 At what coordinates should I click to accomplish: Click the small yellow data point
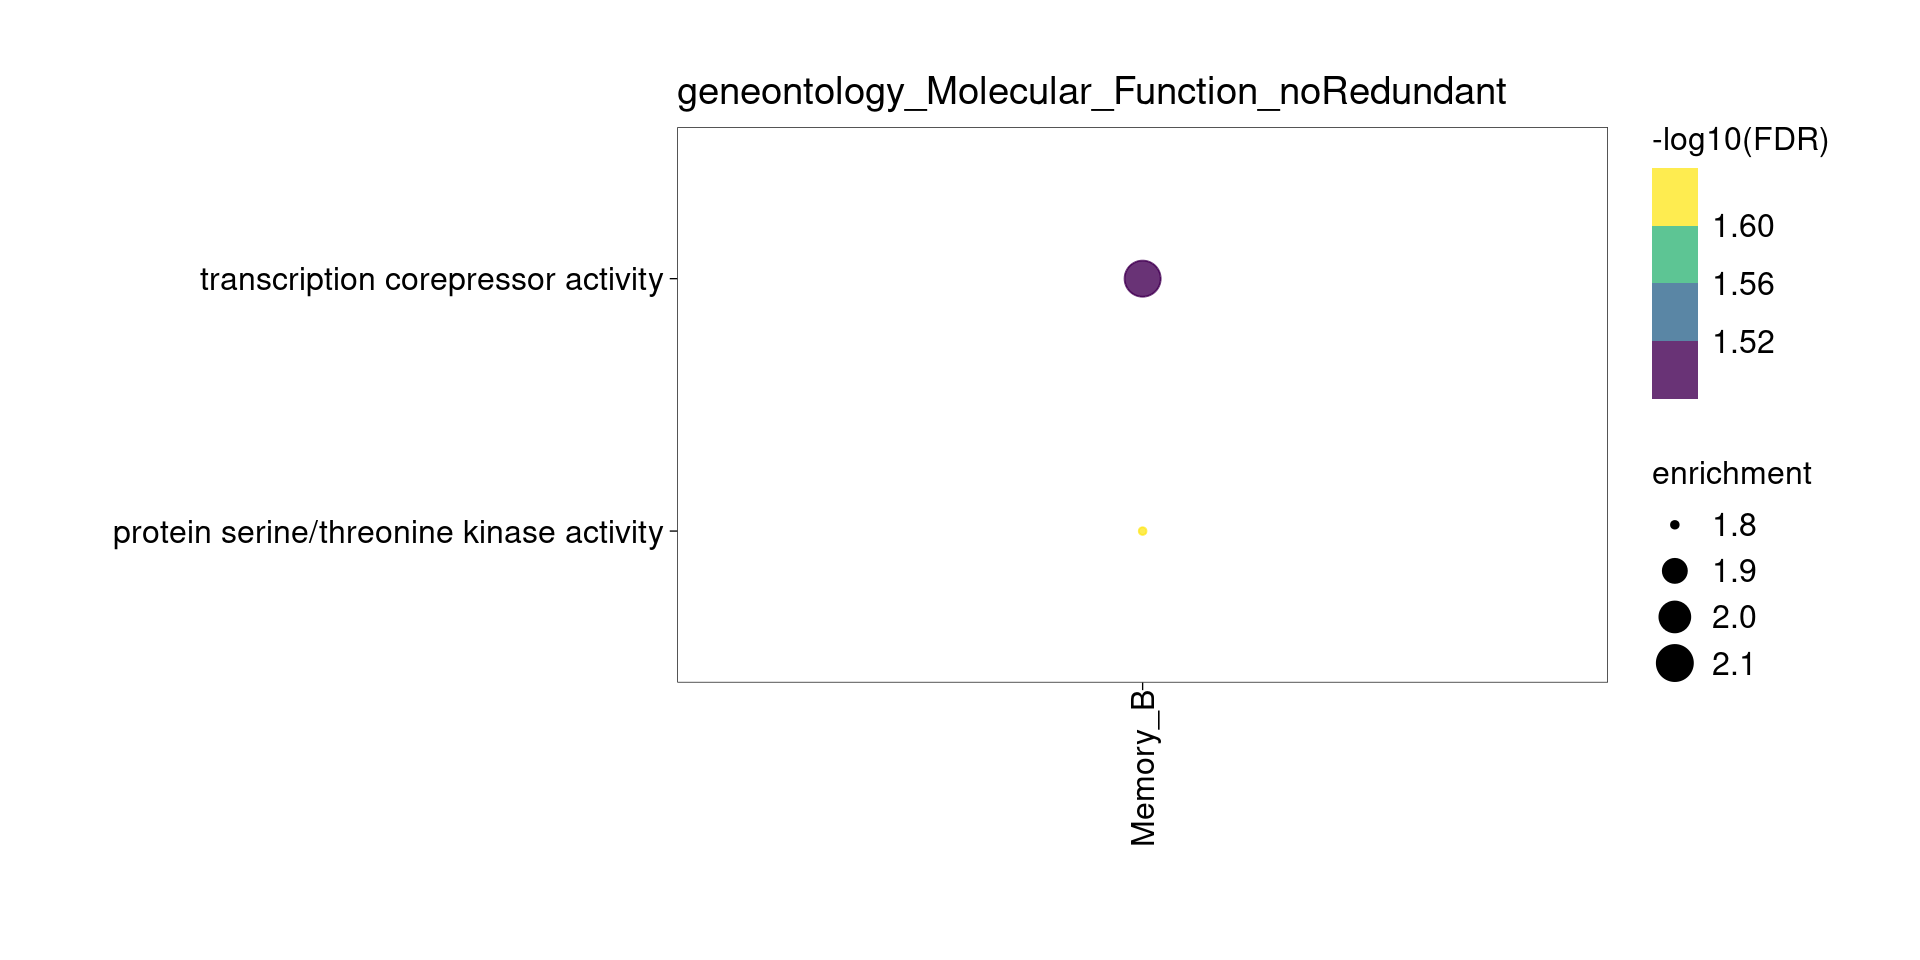1142,531
